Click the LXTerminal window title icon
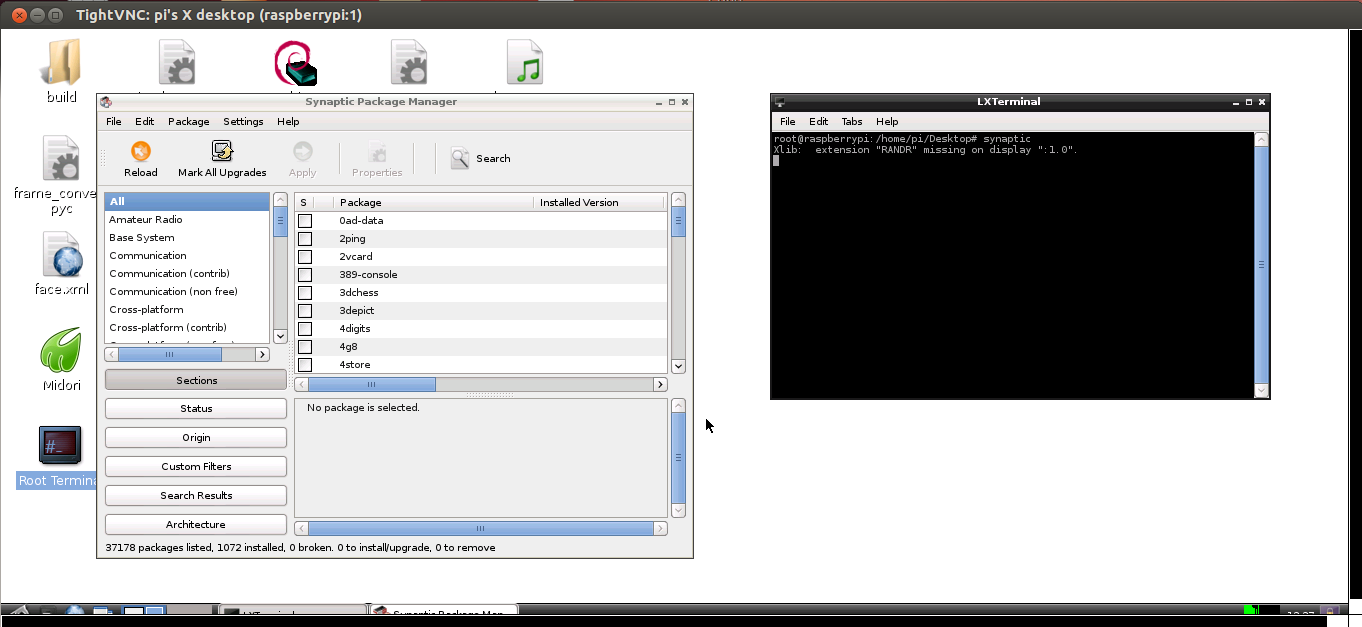This screenshot has width=1362, height=627. coord(780,102)
